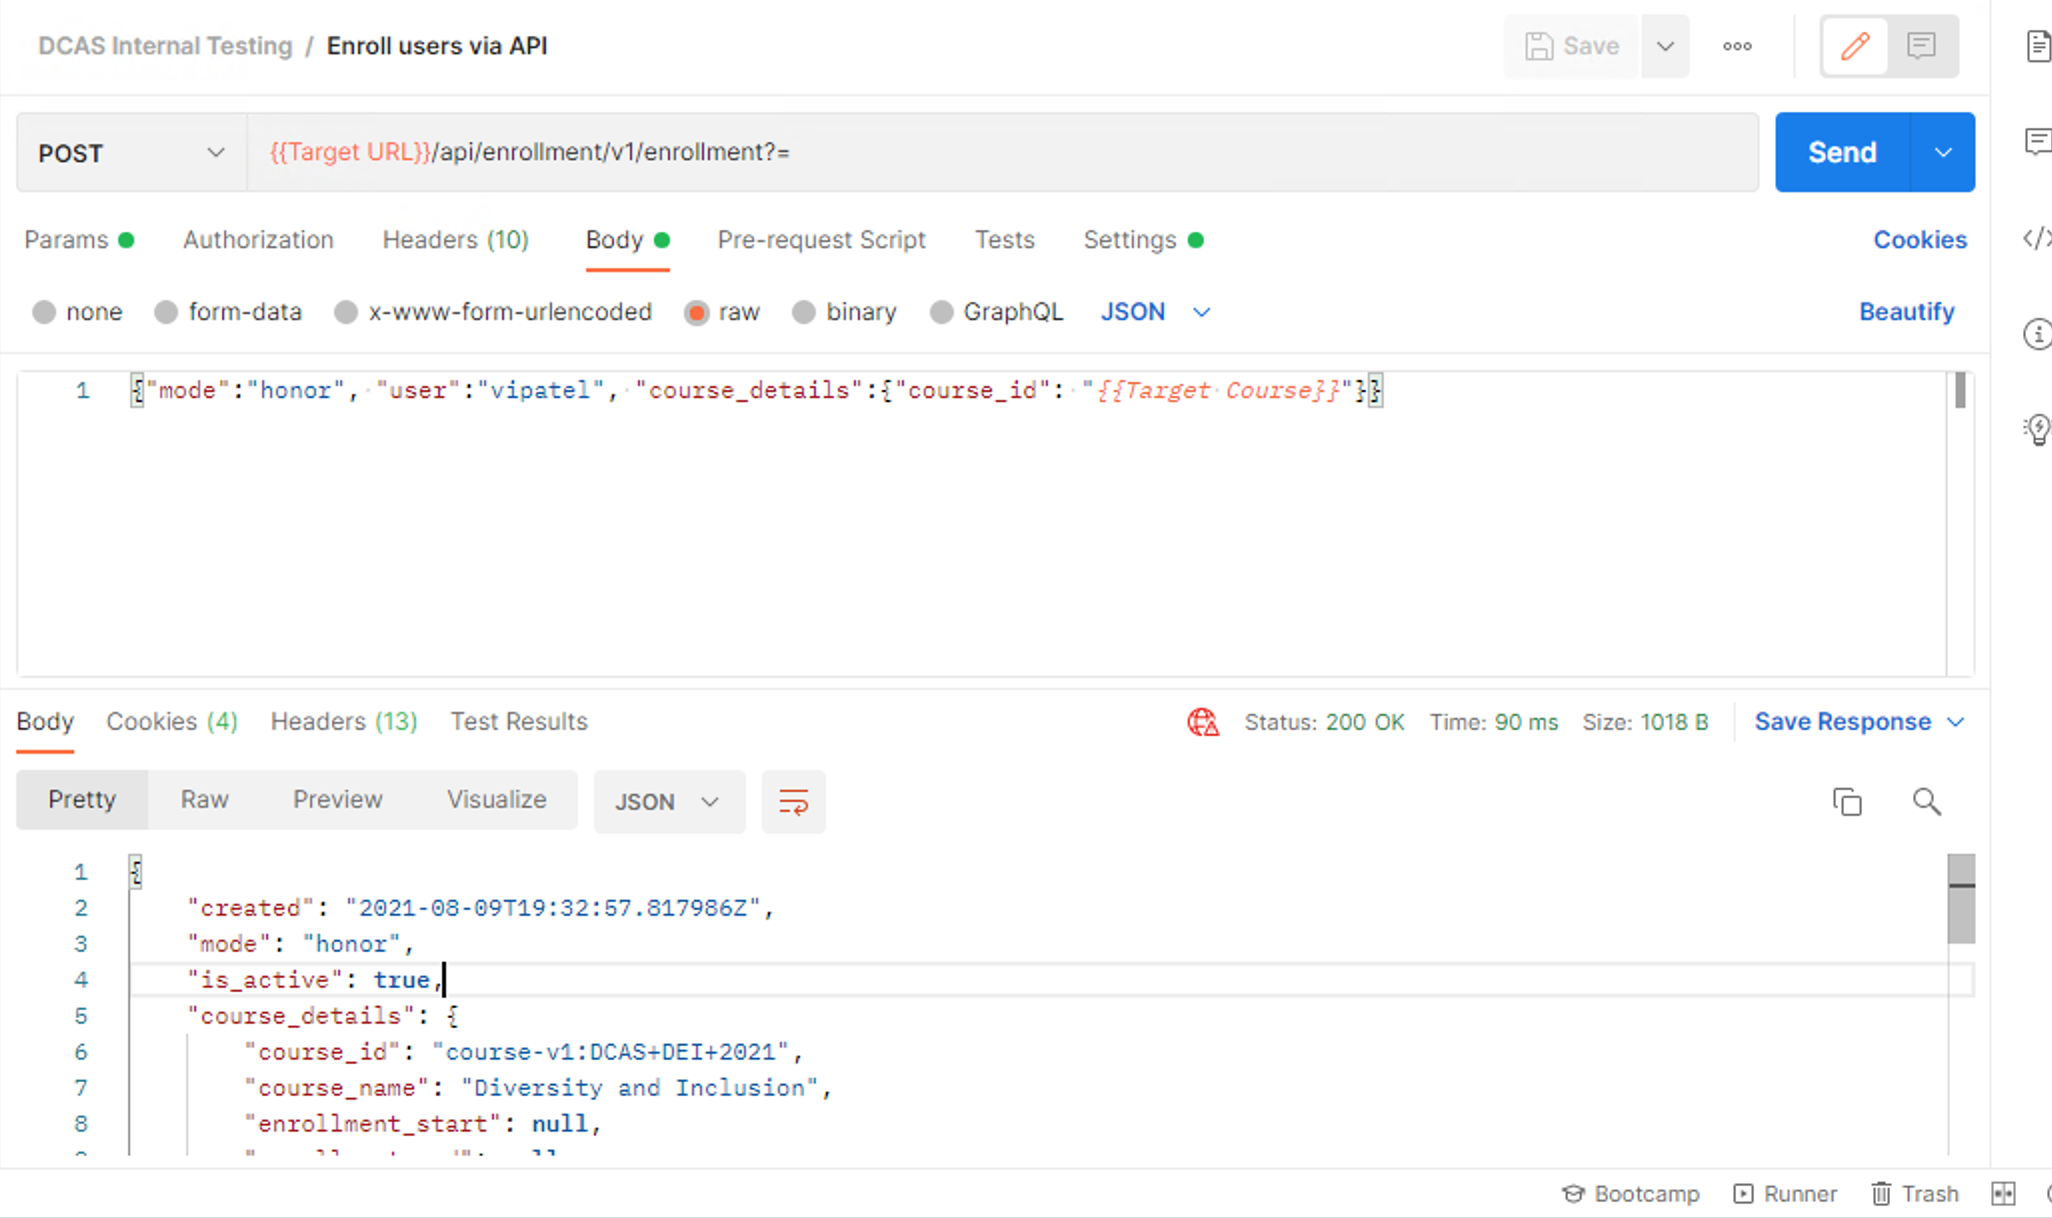2052x1218 pixels.
Task: Open Bootcamp from the status bar
Action: pyautogui.click(x=1631, y=1194)
